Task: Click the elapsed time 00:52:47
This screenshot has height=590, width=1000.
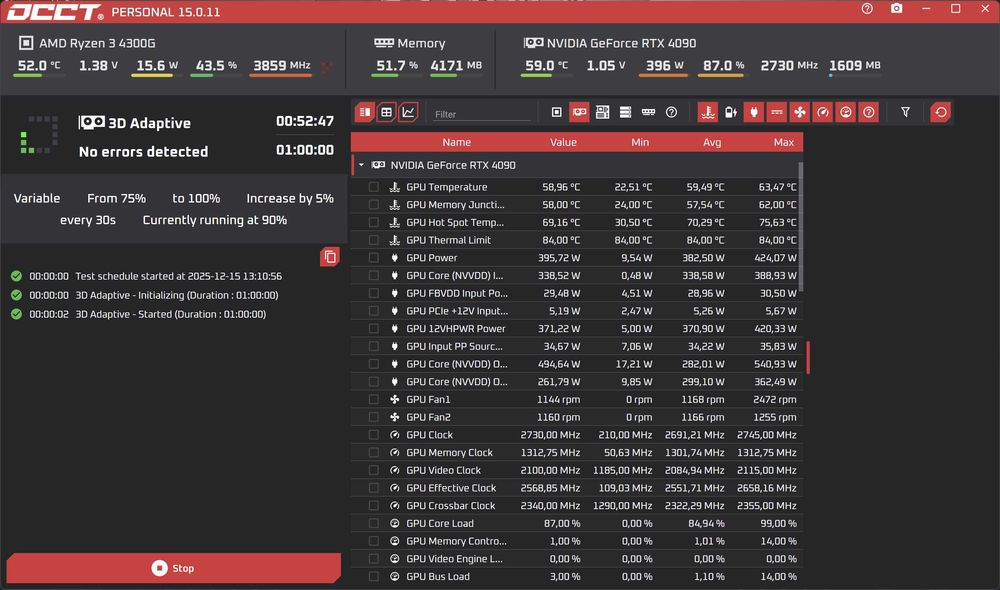Action: click(x=305, y=121)
